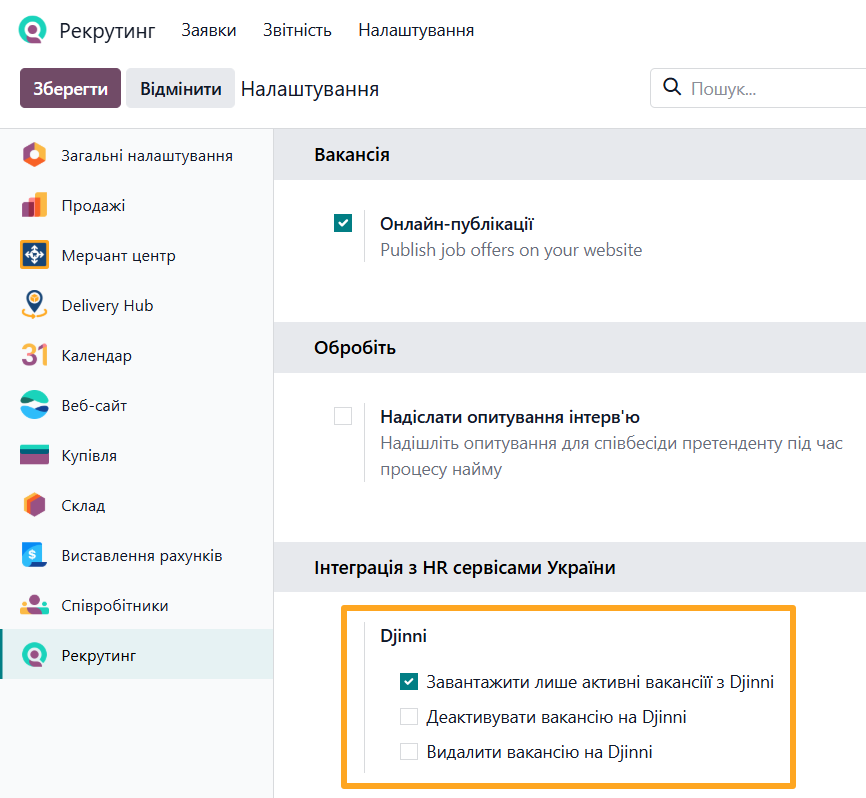Click the Співробітники people icon
This screenshot has width=866, height=798.
click(x=34, y=605)
